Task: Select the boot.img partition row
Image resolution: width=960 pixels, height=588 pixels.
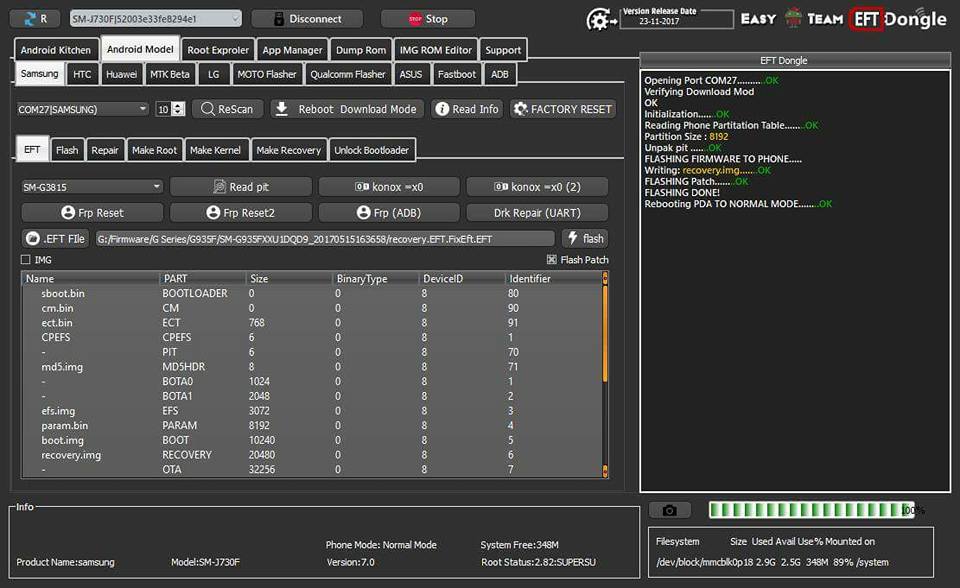Action: [x=312, y=440]
